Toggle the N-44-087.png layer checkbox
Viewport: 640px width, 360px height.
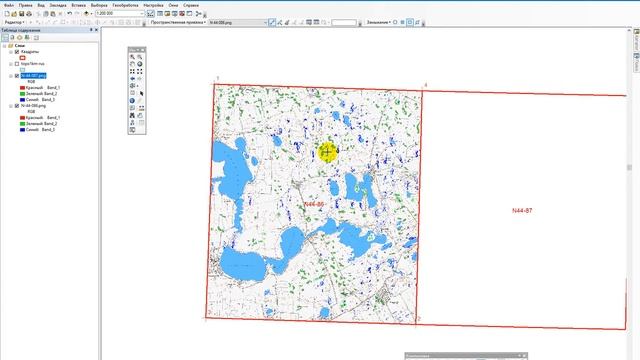17,76
